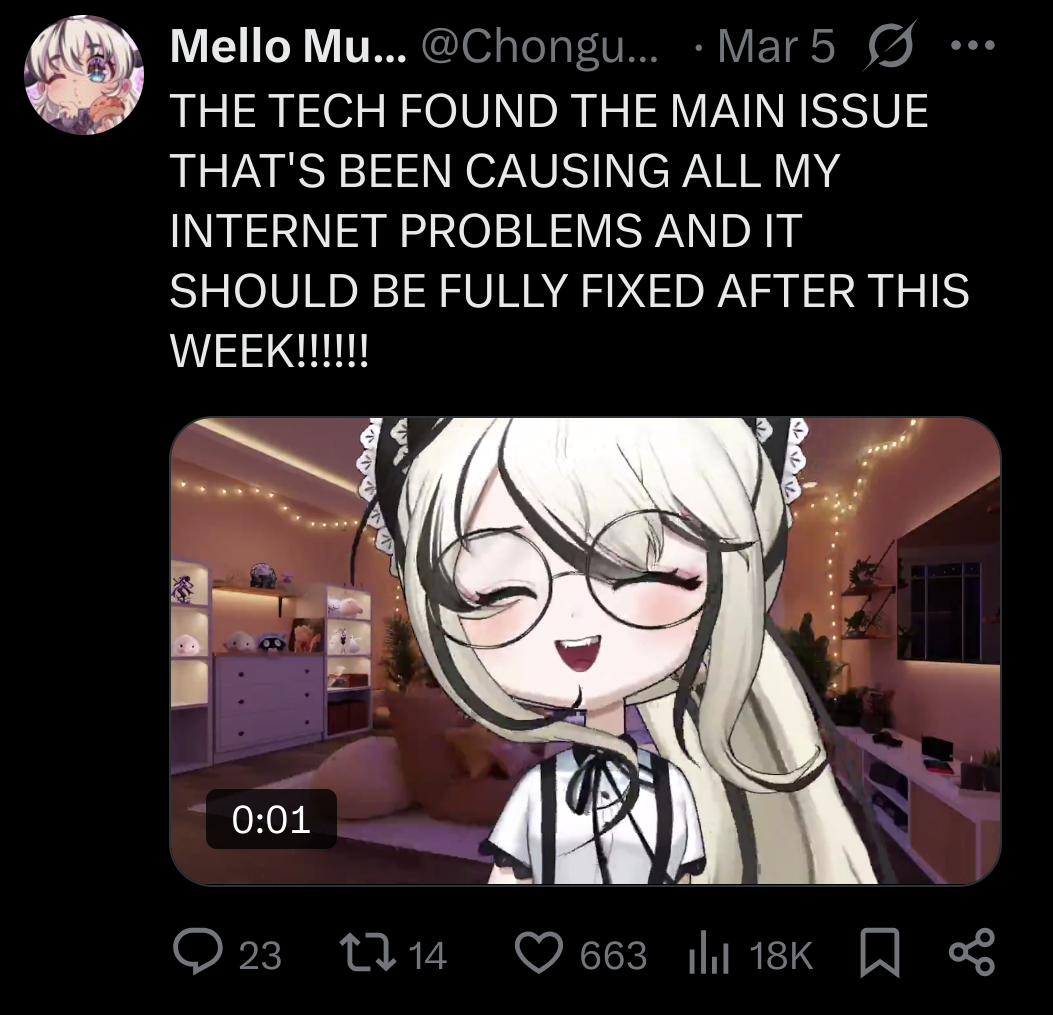Viewport: 1053px width, 1015px height.
Task: Open the share icon
Action: click(971, 952)
